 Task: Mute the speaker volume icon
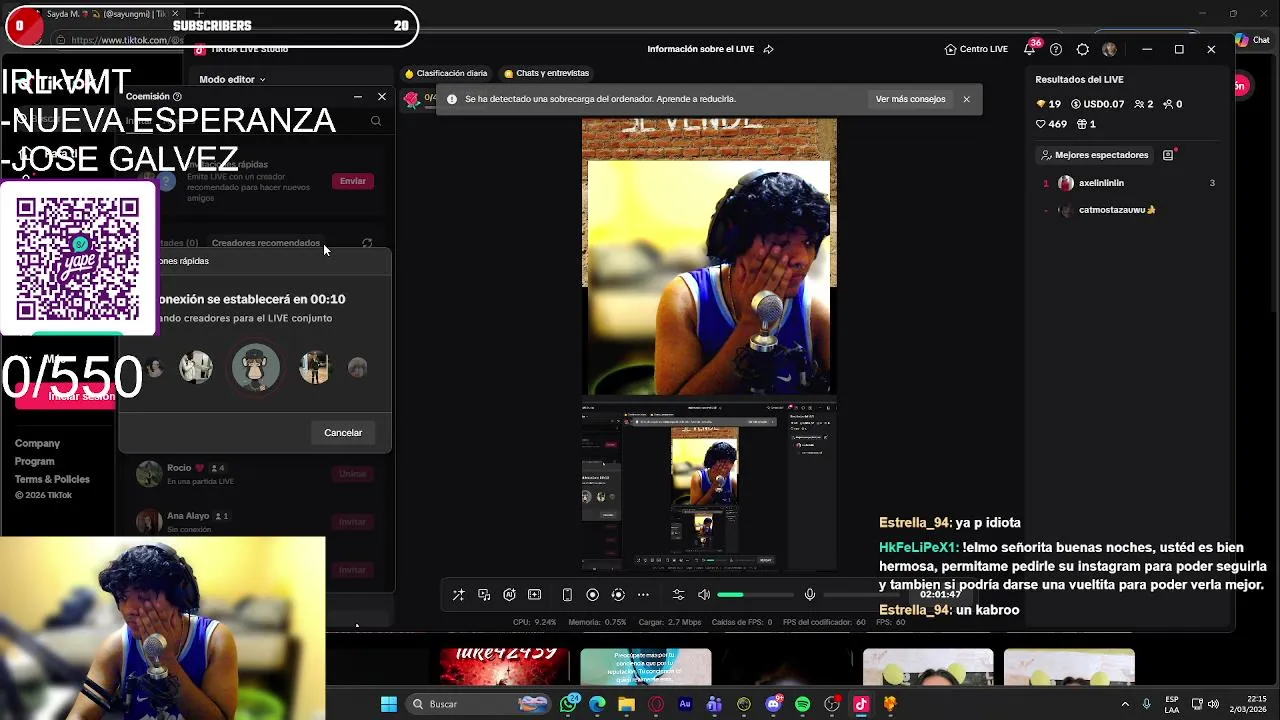tap(704, 595)
